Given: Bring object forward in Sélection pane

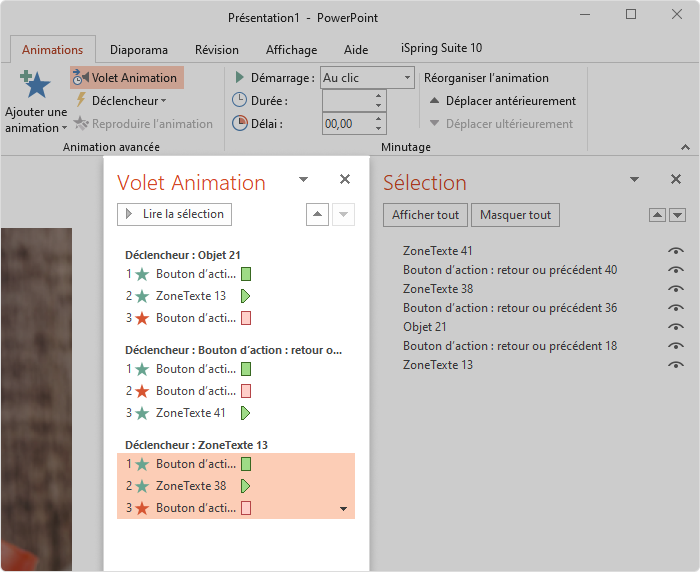Looking at the screenshot, I should click(x=657, y=215).
